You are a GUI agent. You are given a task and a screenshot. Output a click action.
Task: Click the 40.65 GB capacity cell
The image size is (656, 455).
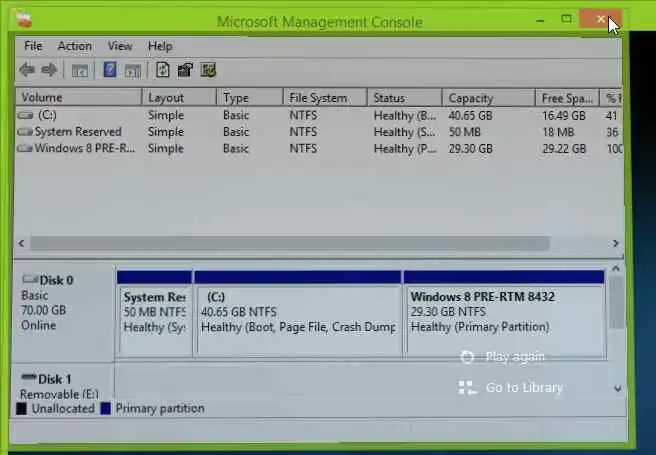470,115
